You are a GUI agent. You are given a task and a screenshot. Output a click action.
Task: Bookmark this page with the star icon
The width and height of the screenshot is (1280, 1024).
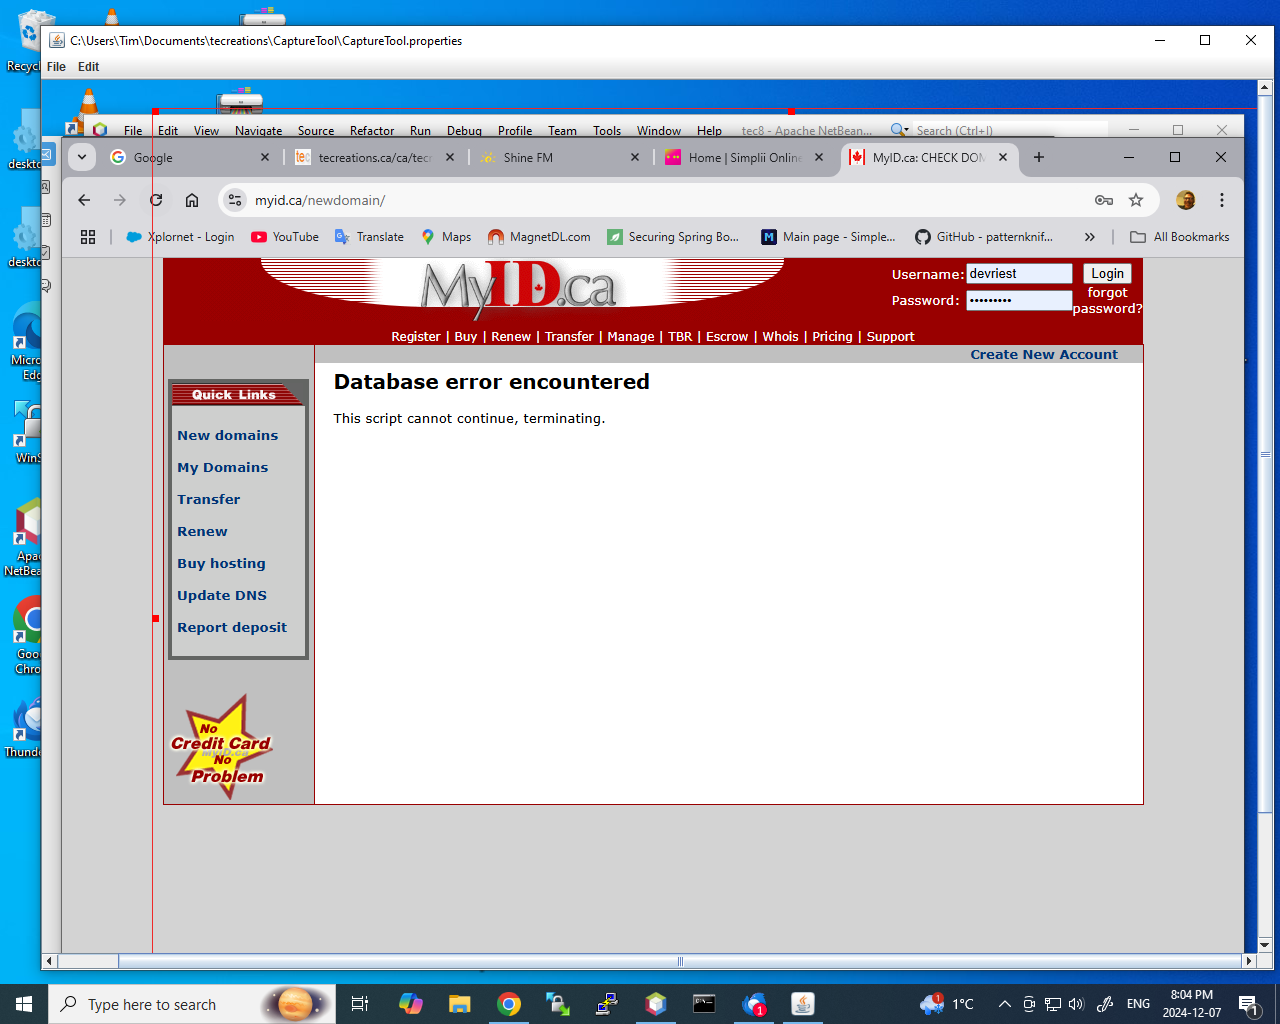click(x=1136, y=200)
